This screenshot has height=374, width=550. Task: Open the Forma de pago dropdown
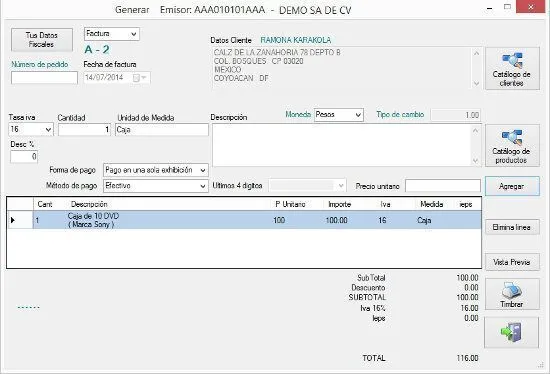[x=203, y=171]
